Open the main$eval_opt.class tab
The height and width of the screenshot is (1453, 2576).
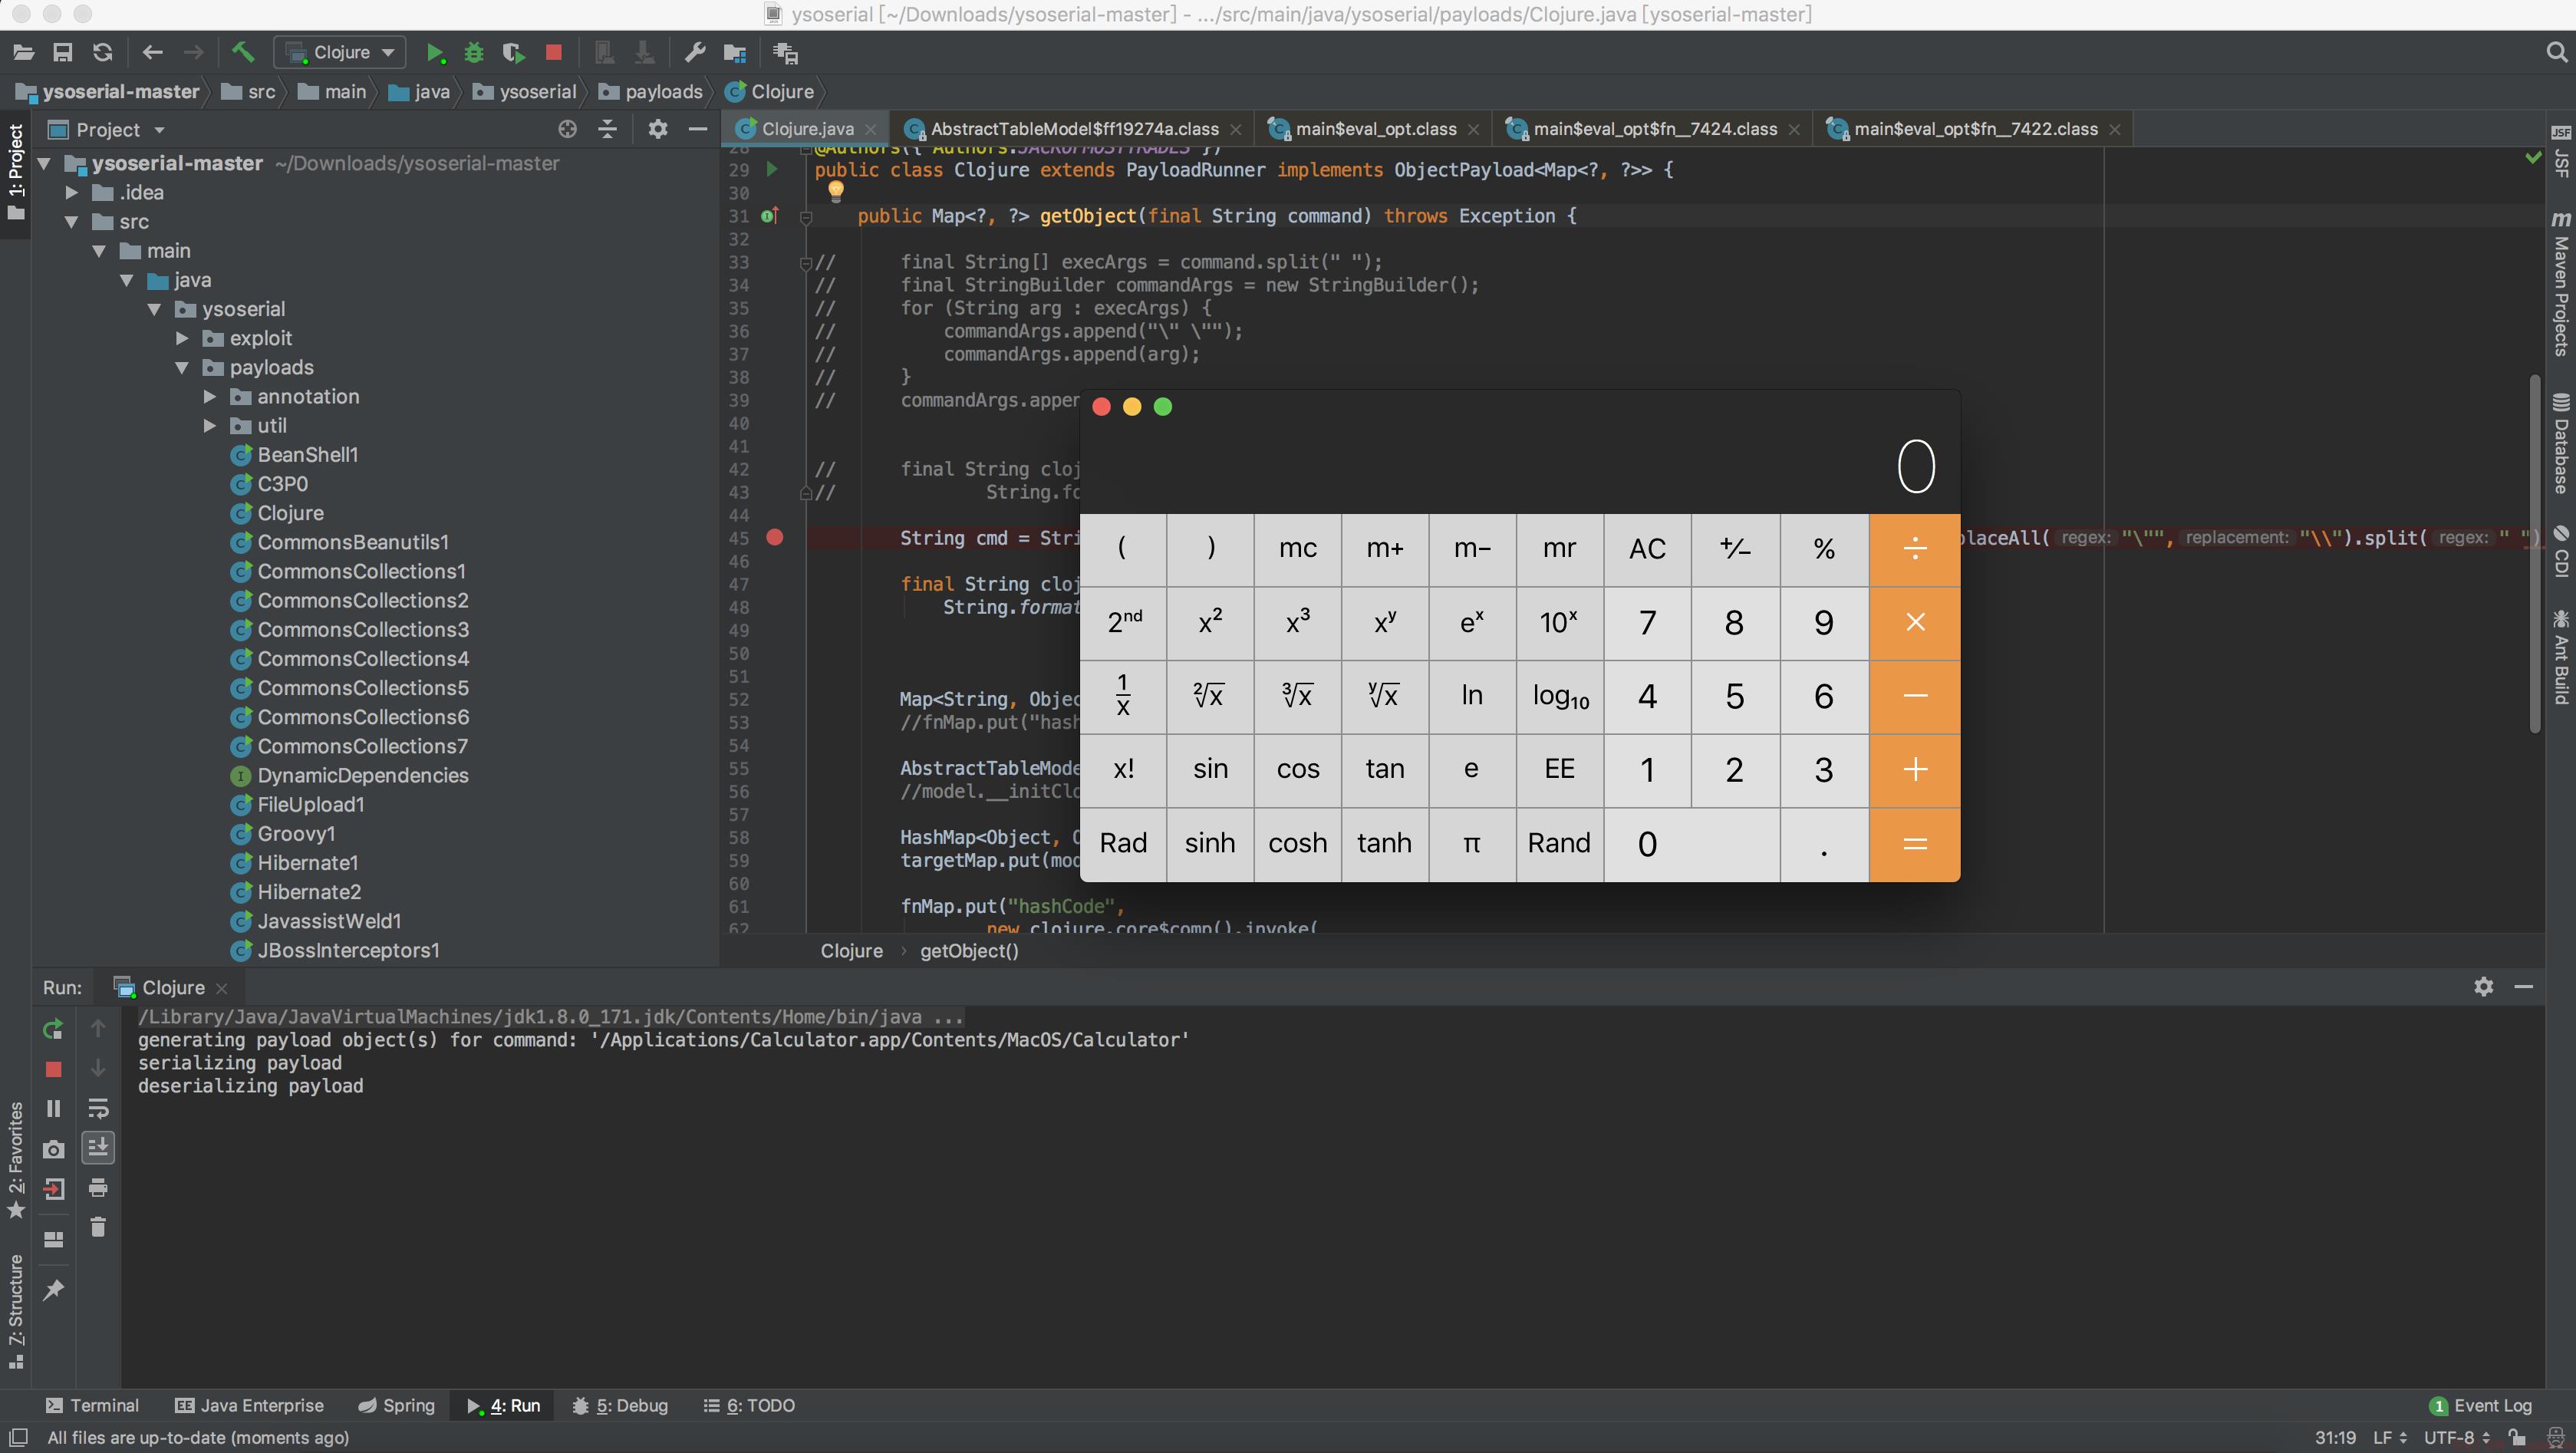(x=1374, y=129)
